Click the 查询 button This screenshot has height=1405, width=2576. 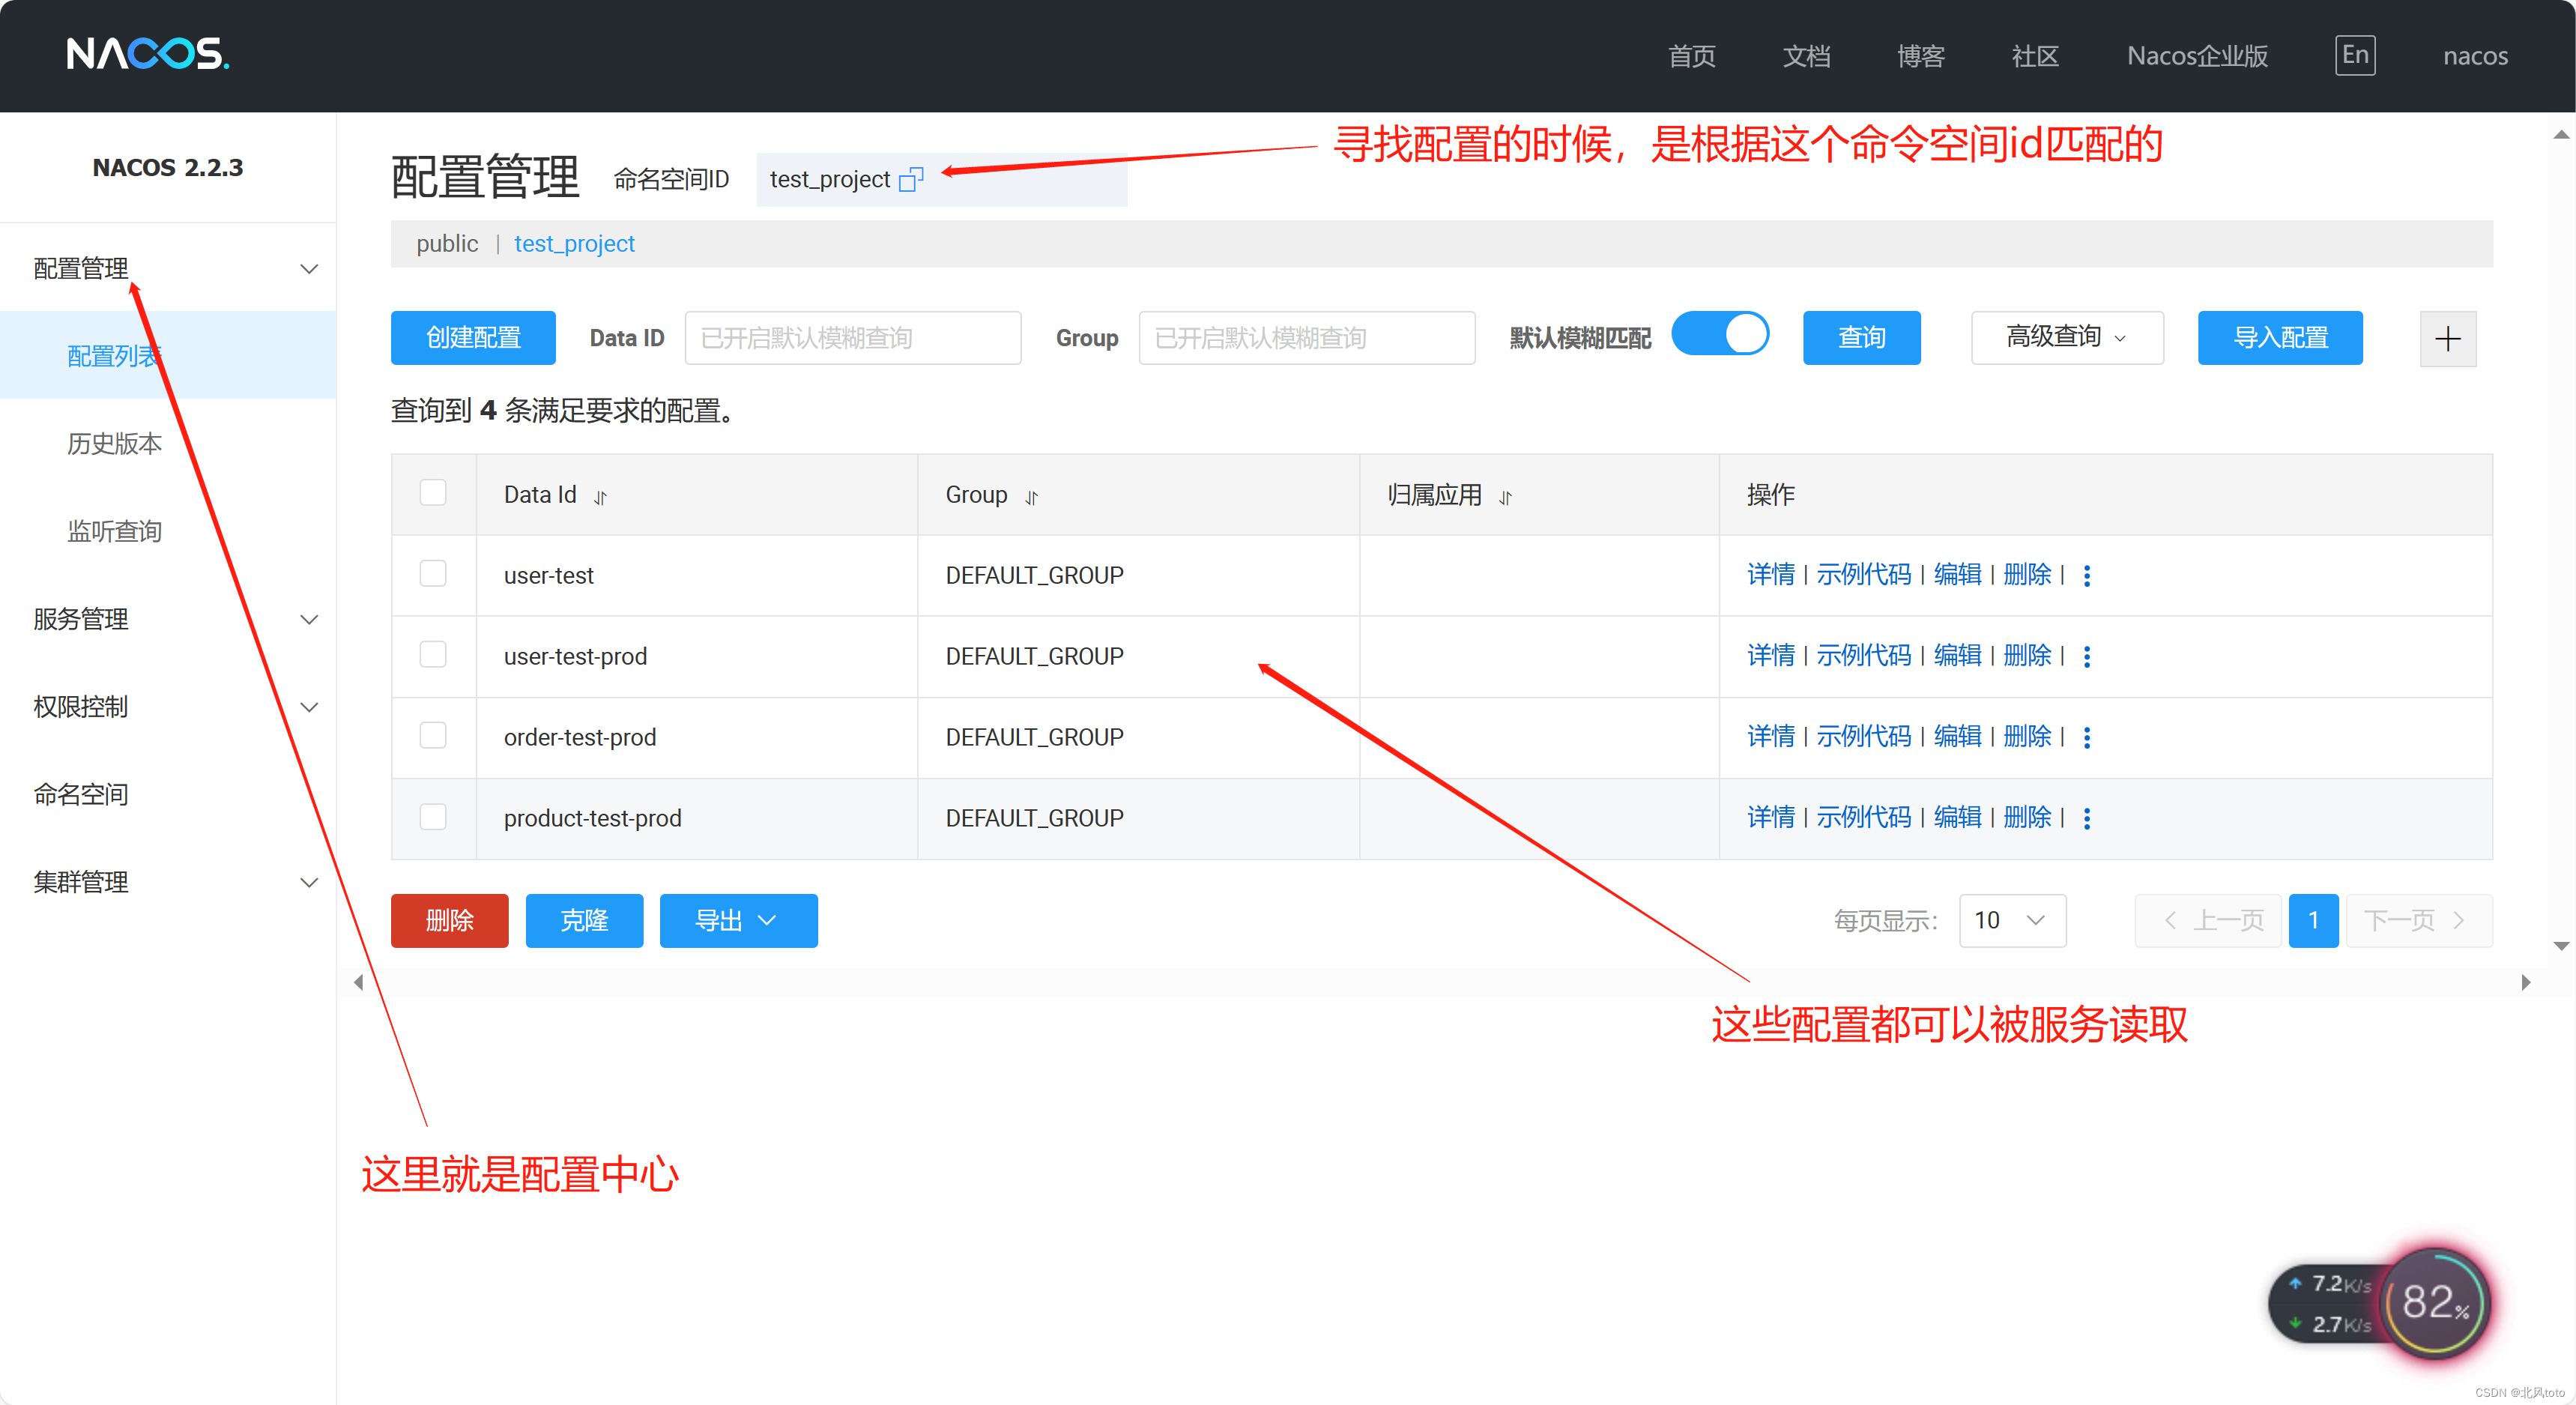[x=1861, y=338]
